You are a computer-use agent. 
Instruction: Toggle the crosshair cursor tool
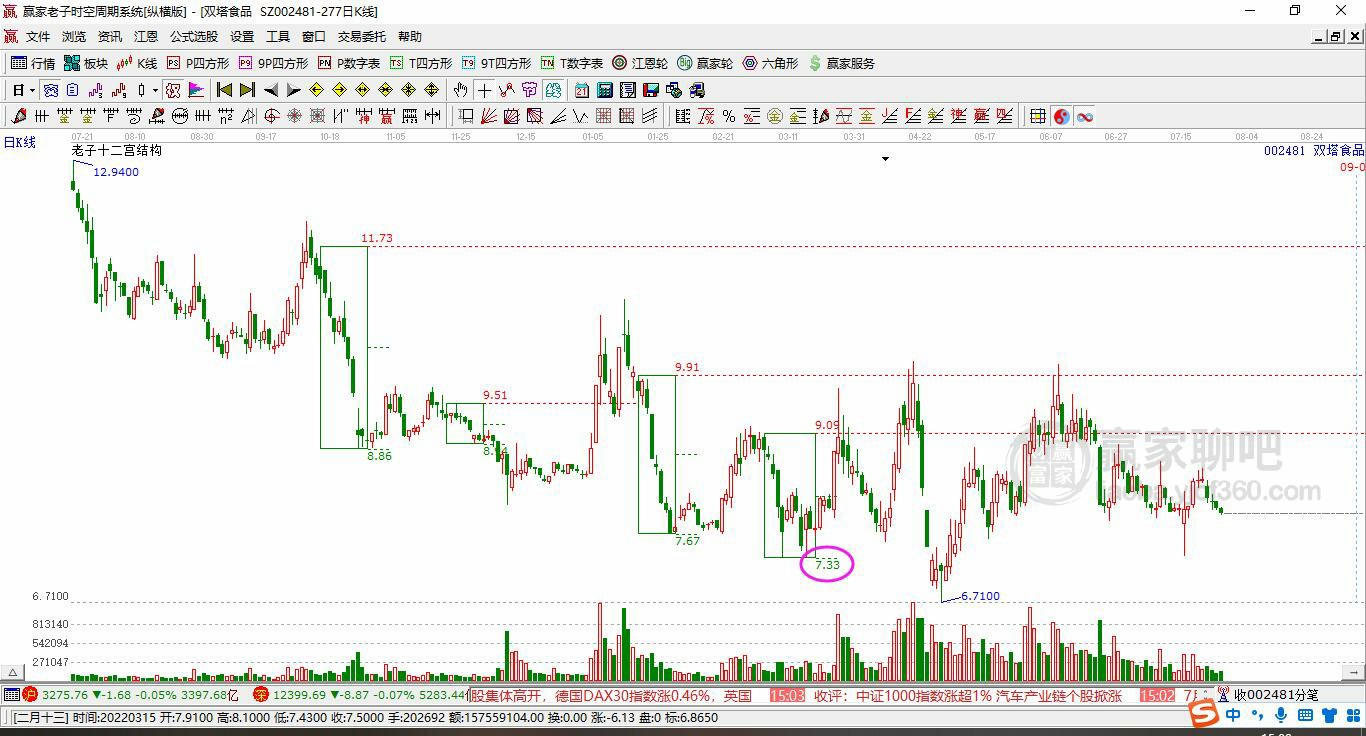[484, 90]
